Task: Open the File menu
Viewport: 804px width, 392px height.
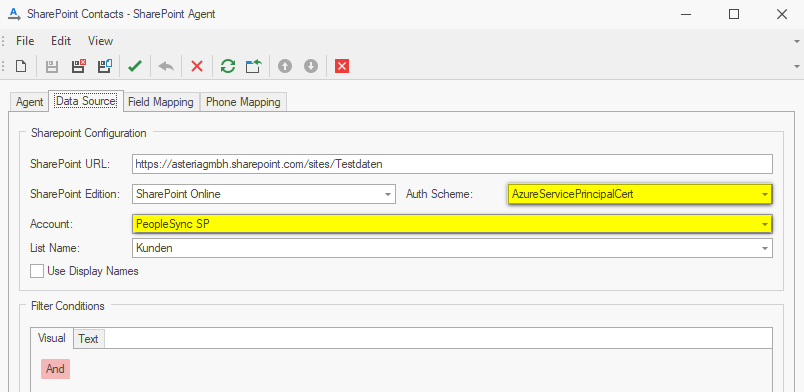Action: (x=25, y=41)
